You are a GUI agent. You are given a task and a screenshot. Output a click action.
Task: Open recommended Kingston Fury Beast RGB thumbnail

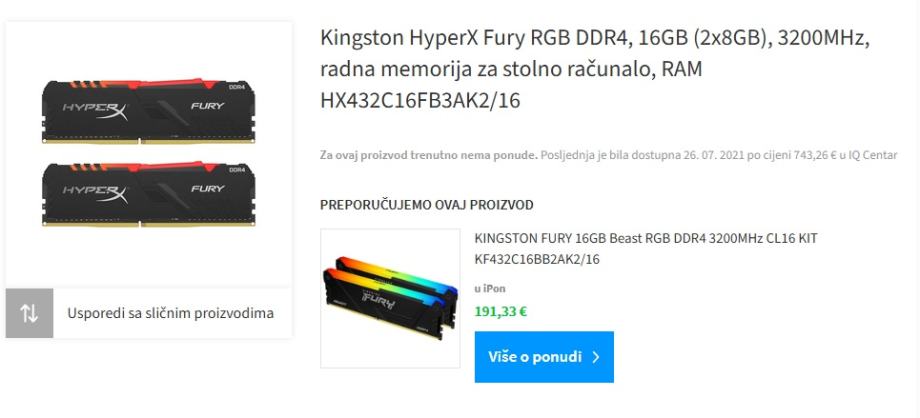[x=390, y=298]
